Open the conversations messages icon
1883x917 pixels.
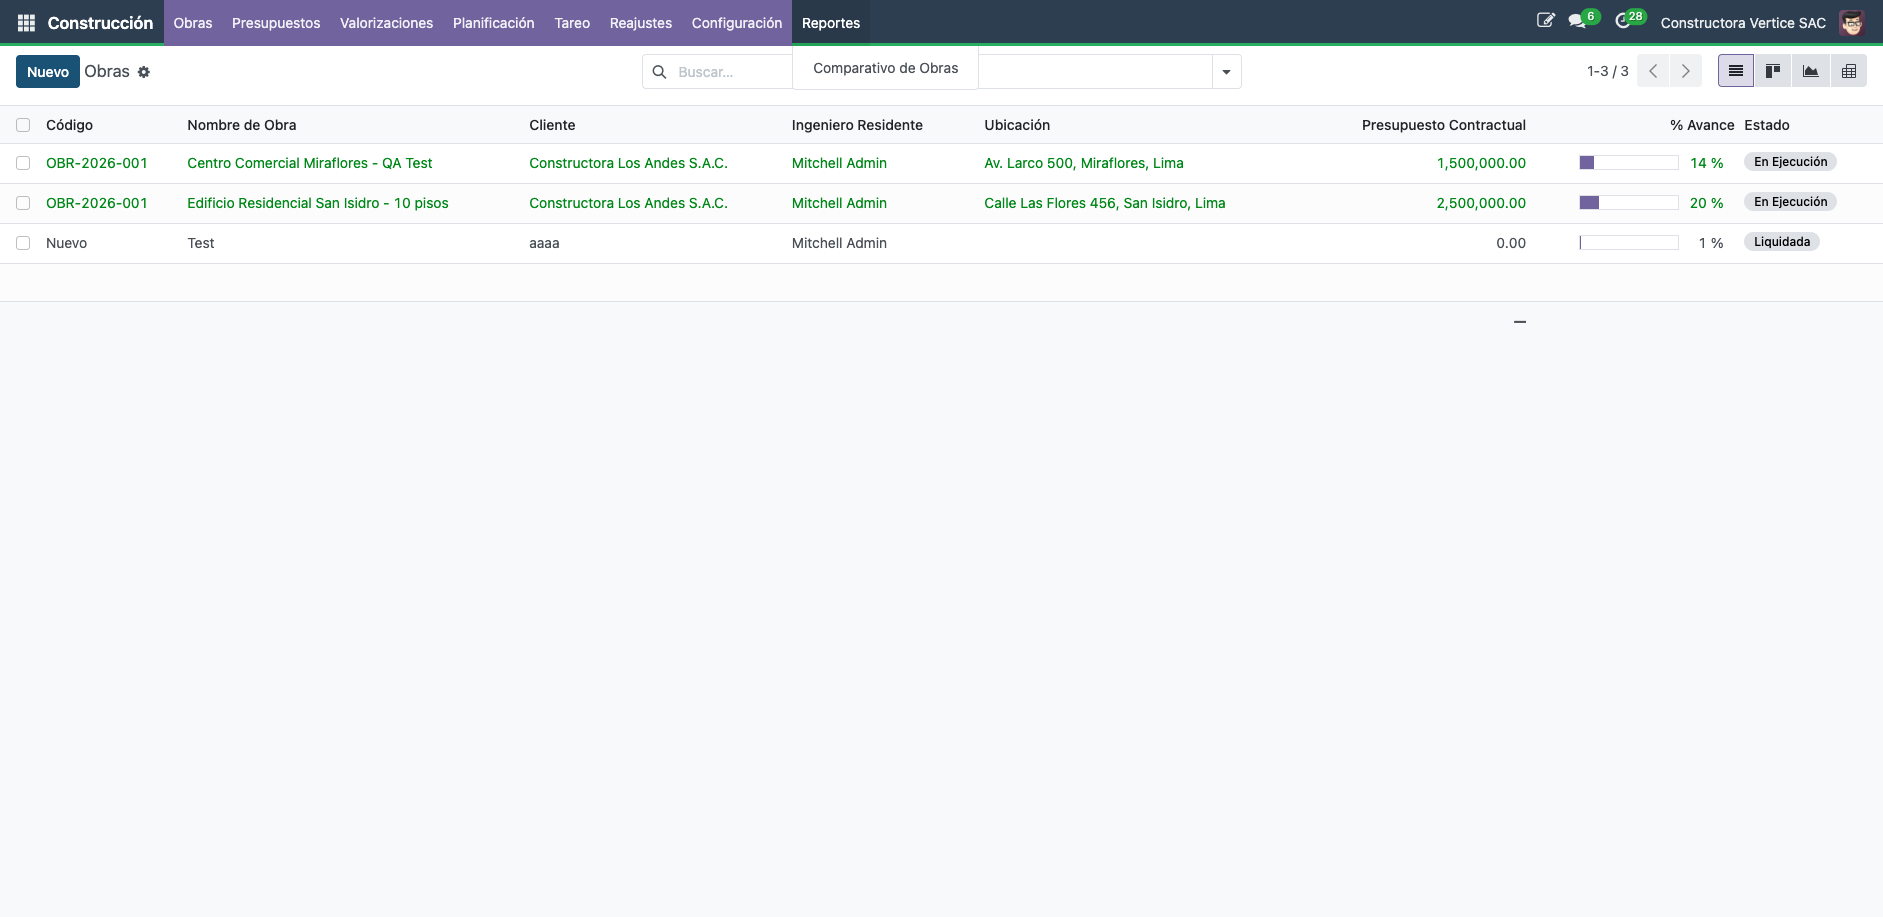point(1578,21)
